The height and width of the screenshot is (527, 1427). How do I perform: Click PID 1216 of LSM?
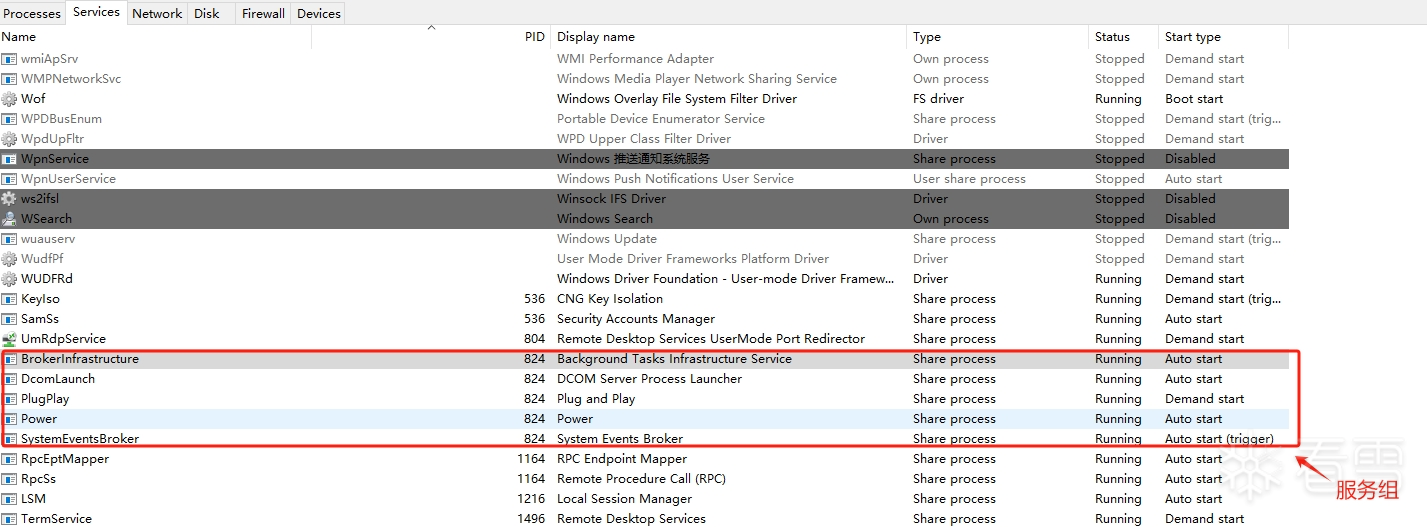[x=531, y=499]
